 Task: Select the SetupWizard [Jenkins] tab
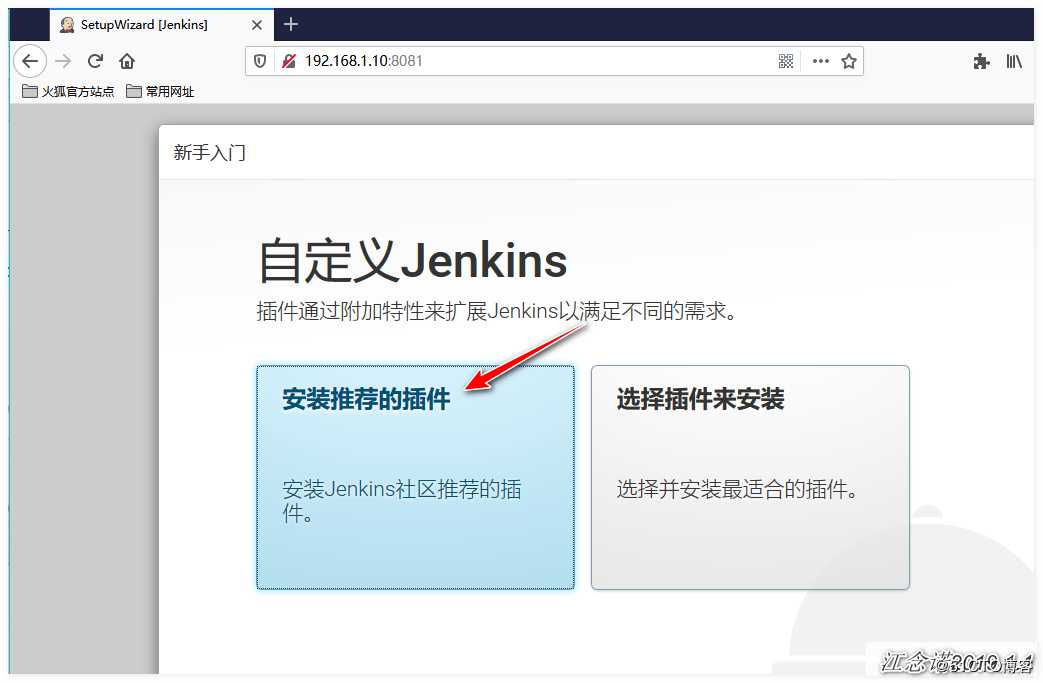click(x=161, y=25)
